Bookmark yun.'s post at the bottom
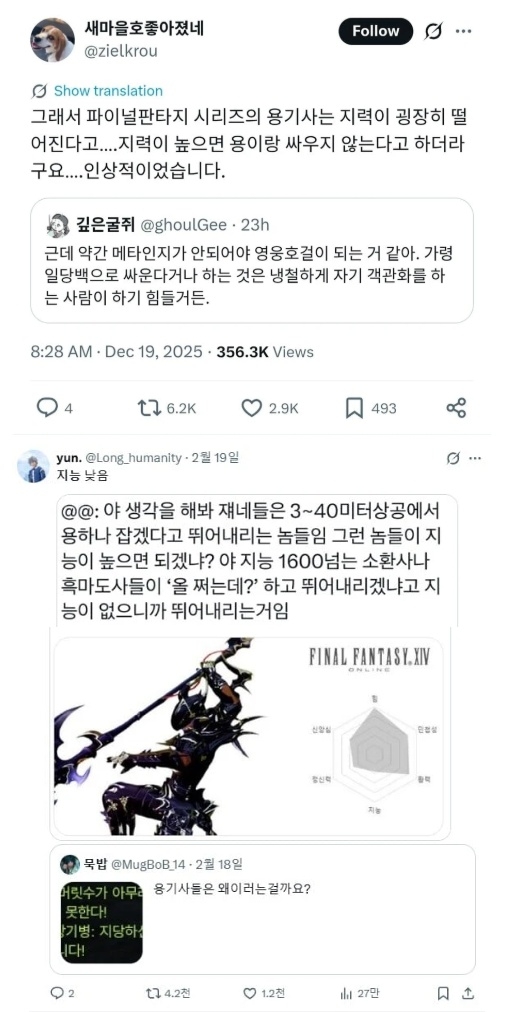The width and height of the screenshot is (516, 1012). click(443, 993)
